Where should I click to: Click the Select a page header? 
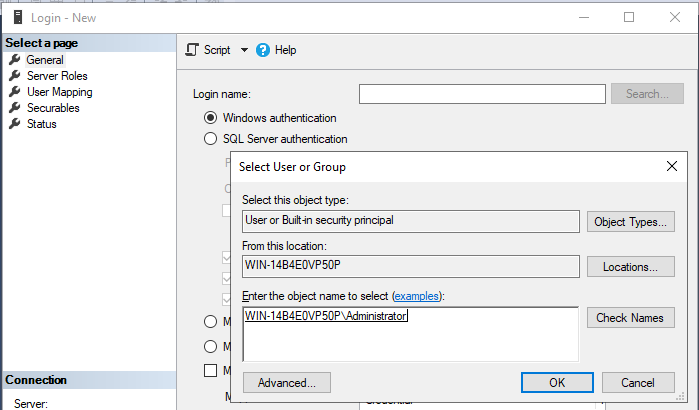pos(89,43)
